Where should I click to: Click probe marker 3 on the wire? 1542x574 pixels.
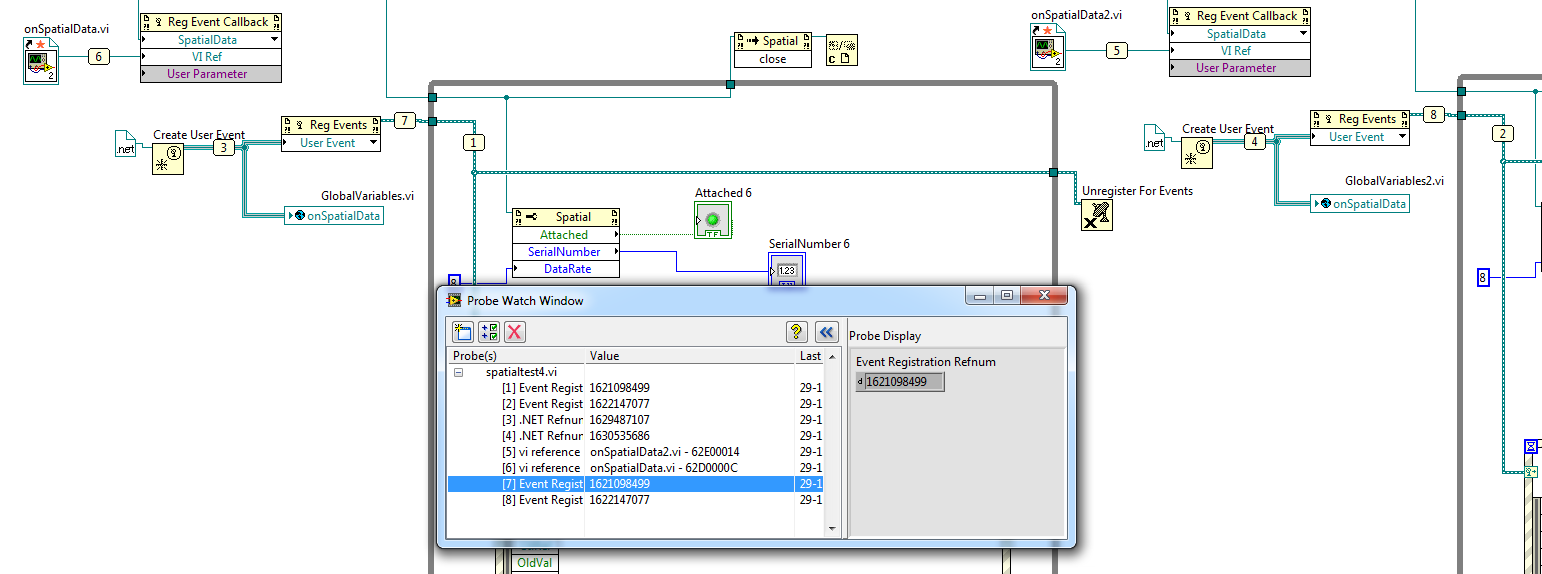pyautogui.click(x=223, y=148)
